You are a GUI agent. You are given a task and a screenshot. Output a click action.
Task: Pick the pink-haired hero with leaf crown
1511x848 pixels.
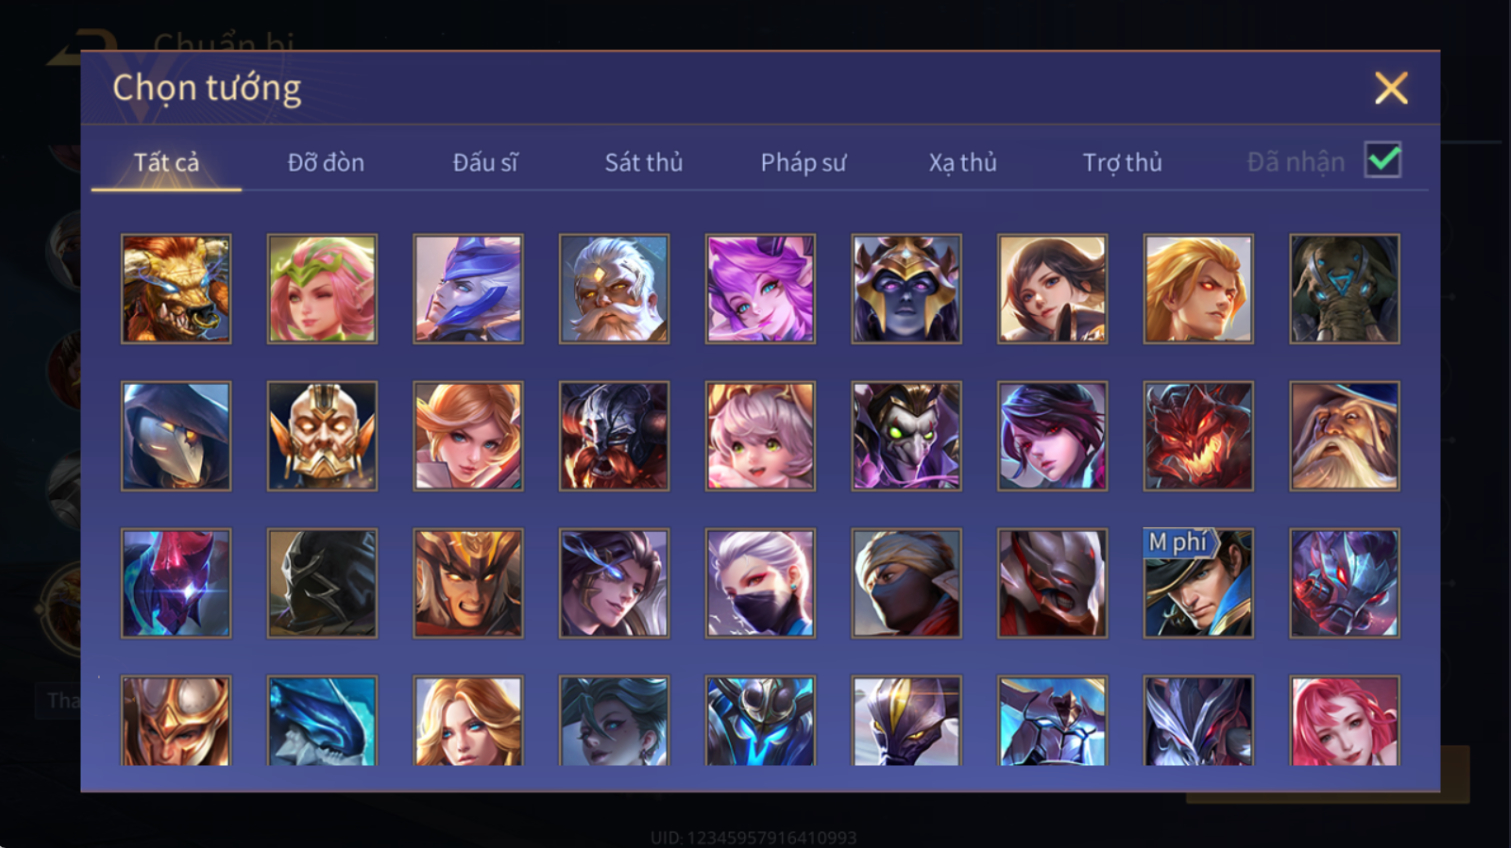click(322, 289)
